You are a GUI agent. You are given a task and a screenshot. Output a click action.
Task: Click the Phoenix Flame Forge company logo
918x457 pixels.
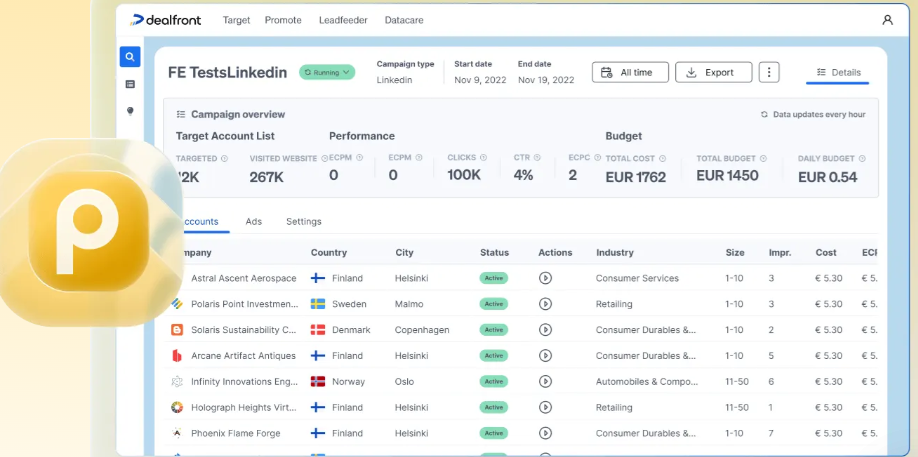point(177,433)
